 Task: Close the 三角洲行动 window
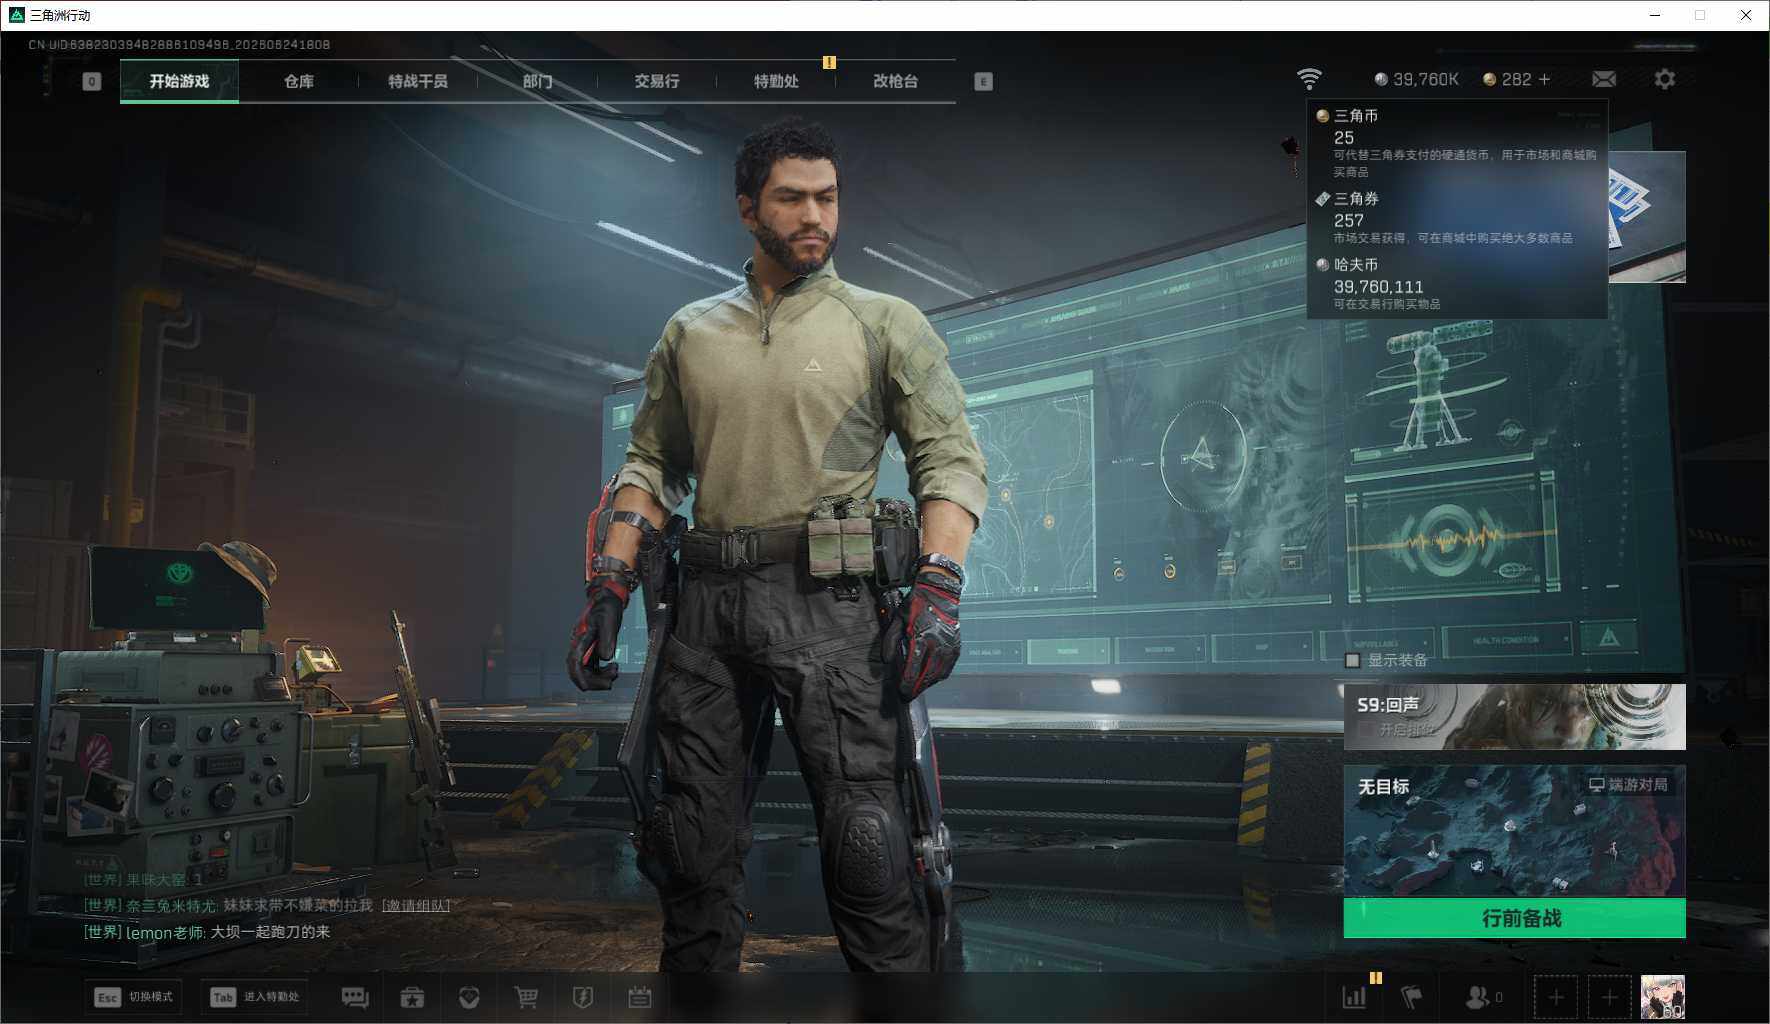click(x=1746, y=15)
